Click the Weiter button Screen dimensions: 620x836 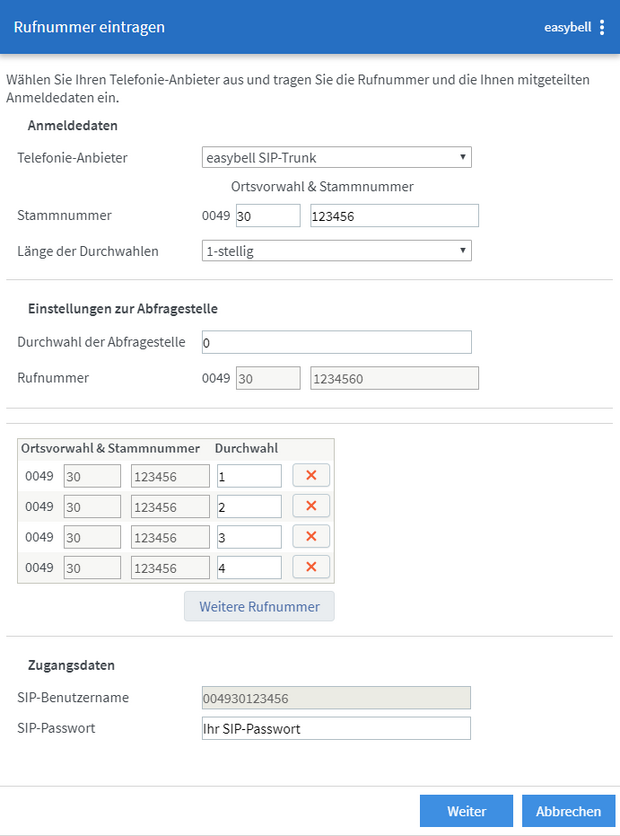tap(466, 810)
